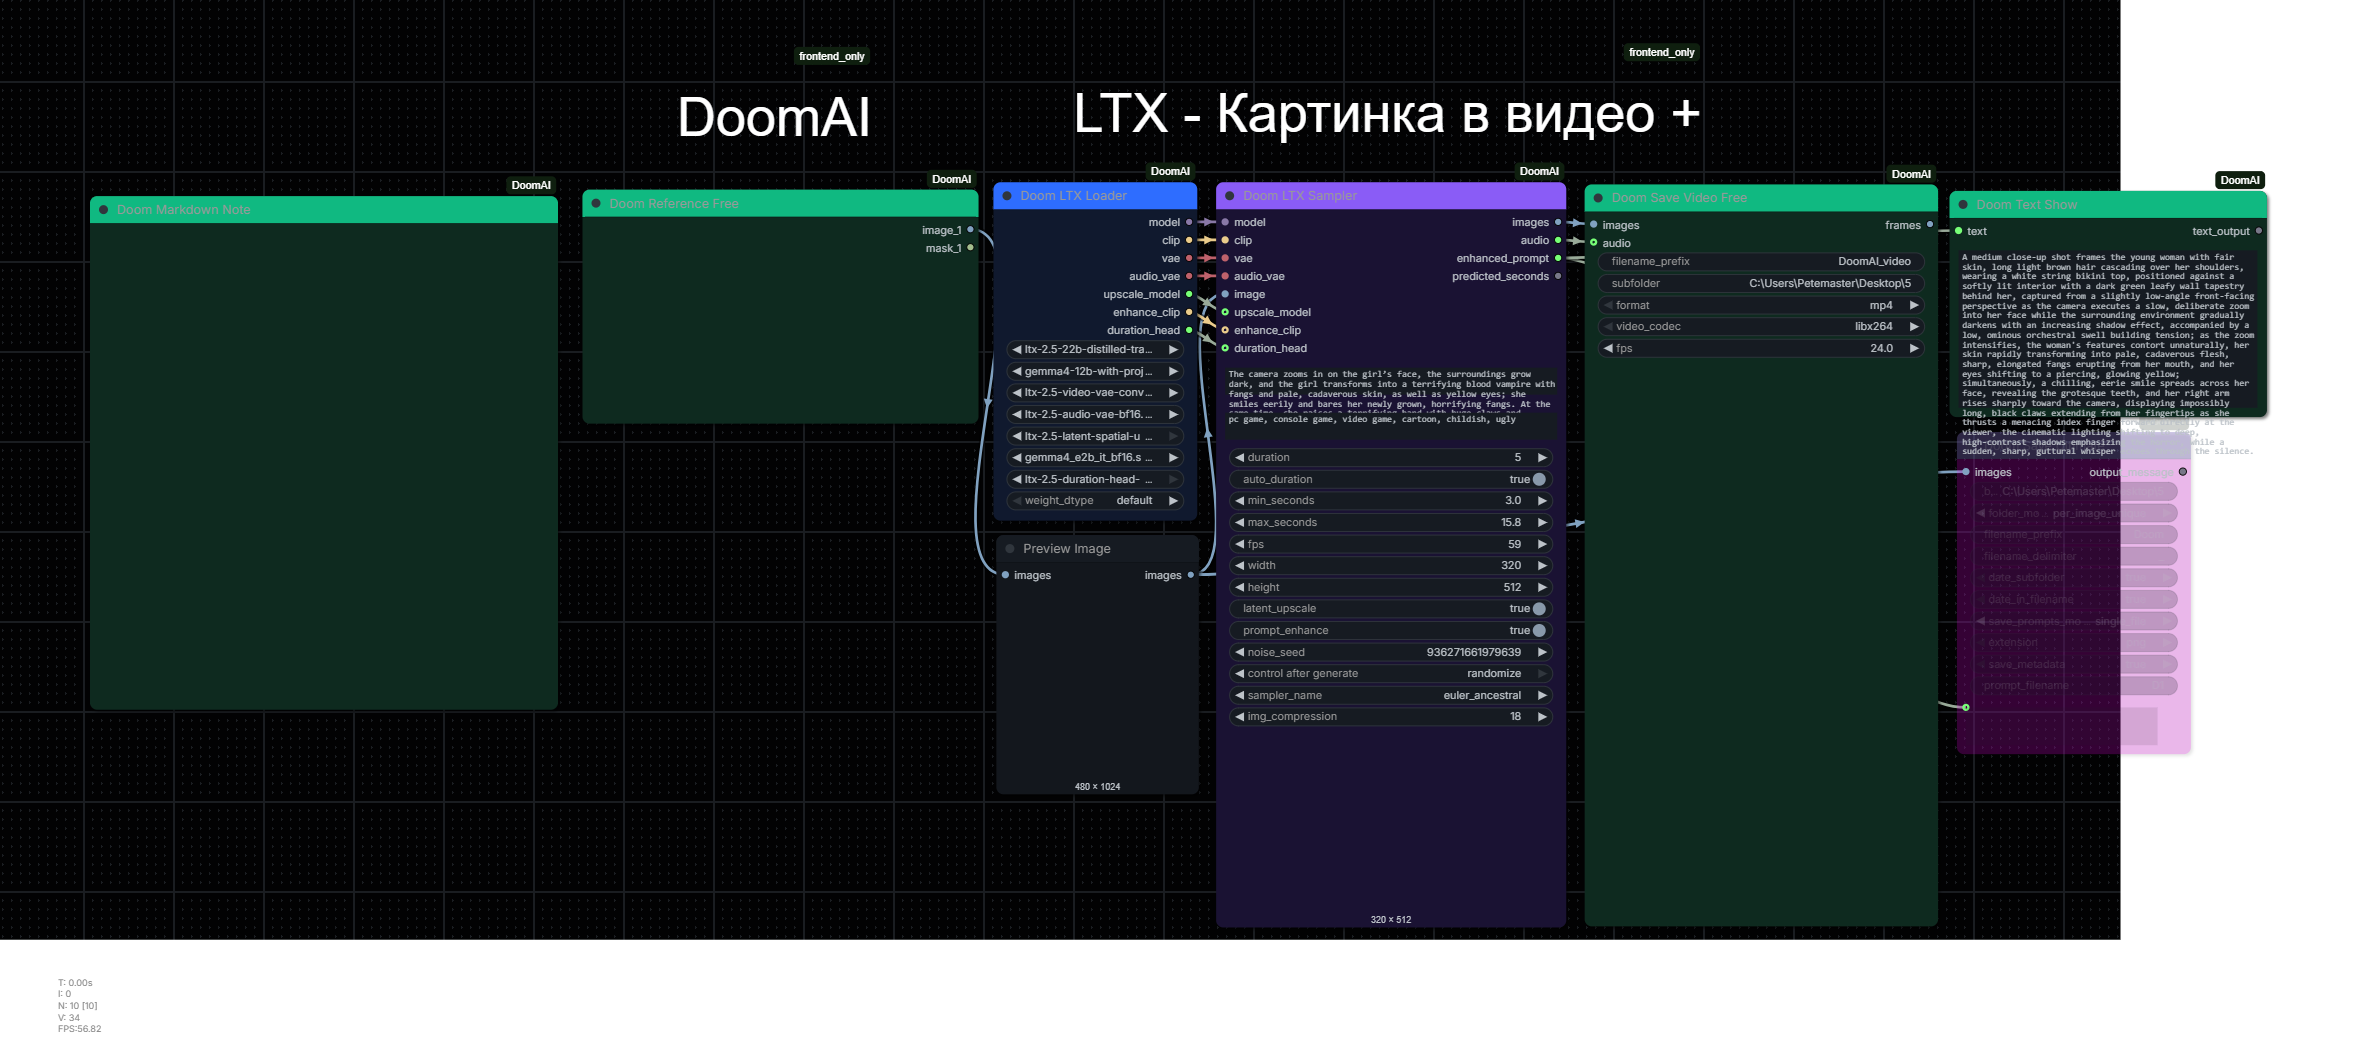Open the sampler_name euler_ancestral dropdown

tap(1391, 695)
